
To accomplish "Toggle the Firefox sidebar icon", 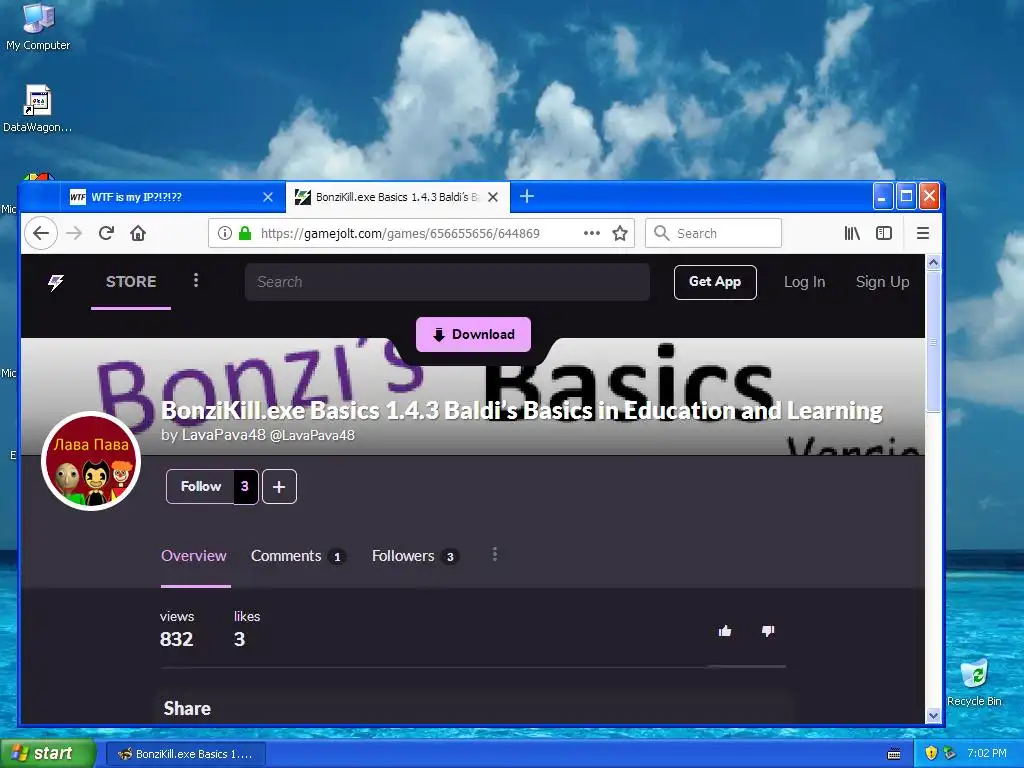I will coord(884,233).
